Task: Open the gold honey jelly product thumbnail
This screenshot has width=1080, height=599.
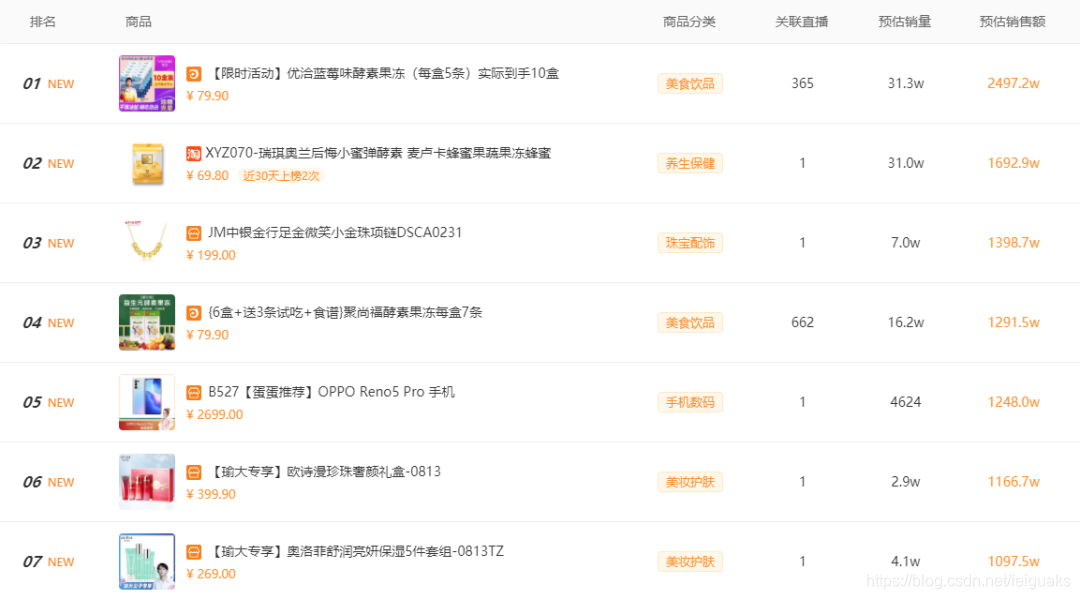Action: 147,163
